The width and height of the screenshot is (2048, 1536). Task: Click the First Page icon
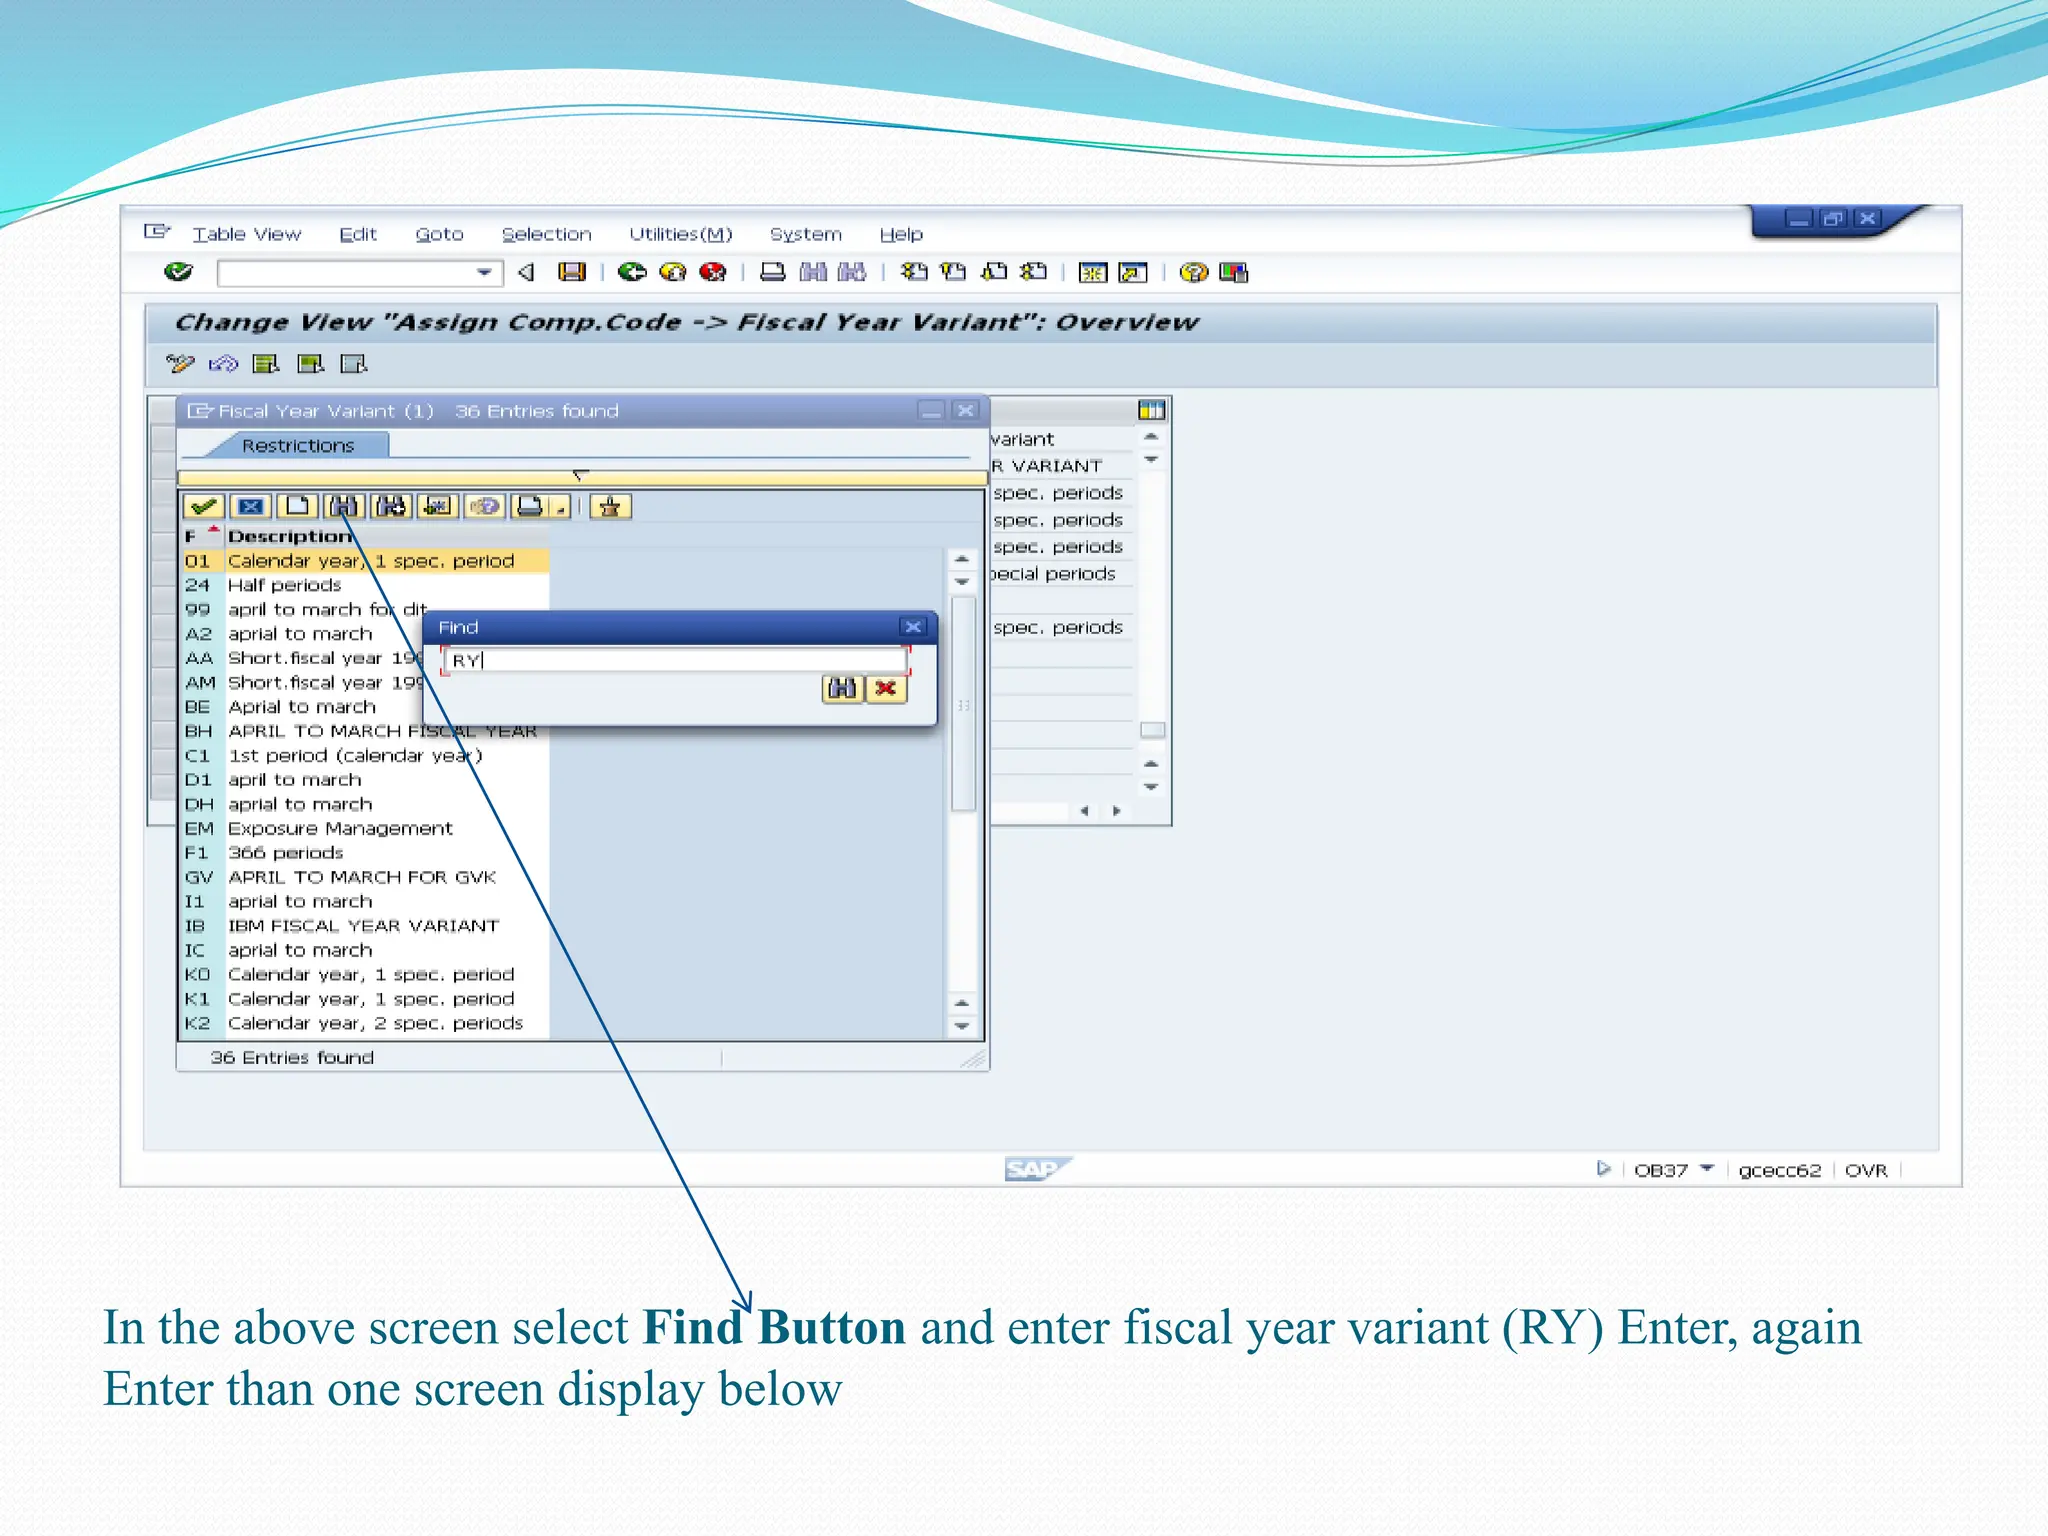click(x=914, y=272)
